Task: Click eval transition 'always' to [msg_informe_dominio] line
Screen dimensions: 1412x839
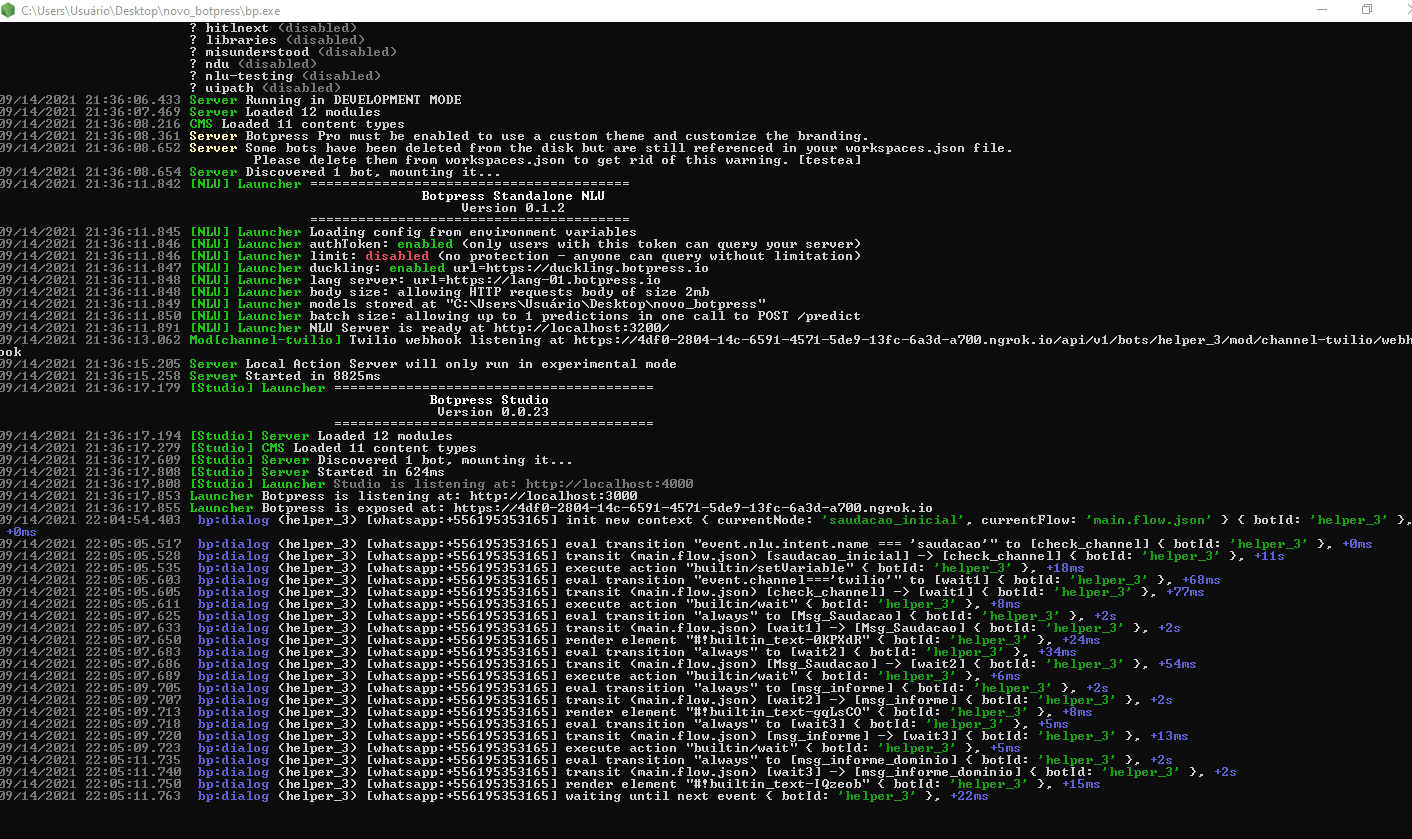Action: (586, 760)
